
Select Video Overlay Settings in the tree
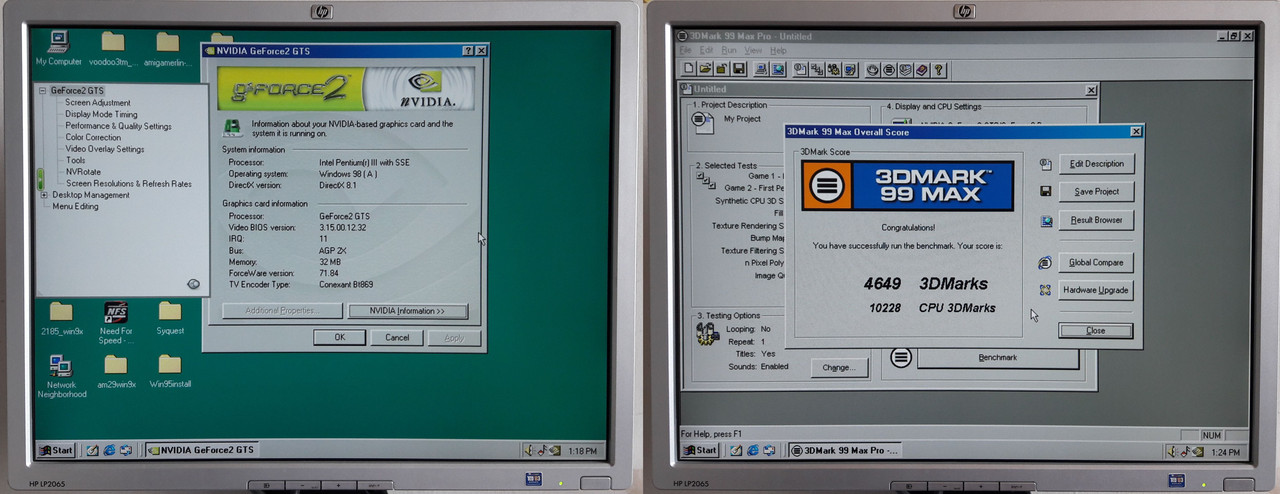(x=105, y=149)
